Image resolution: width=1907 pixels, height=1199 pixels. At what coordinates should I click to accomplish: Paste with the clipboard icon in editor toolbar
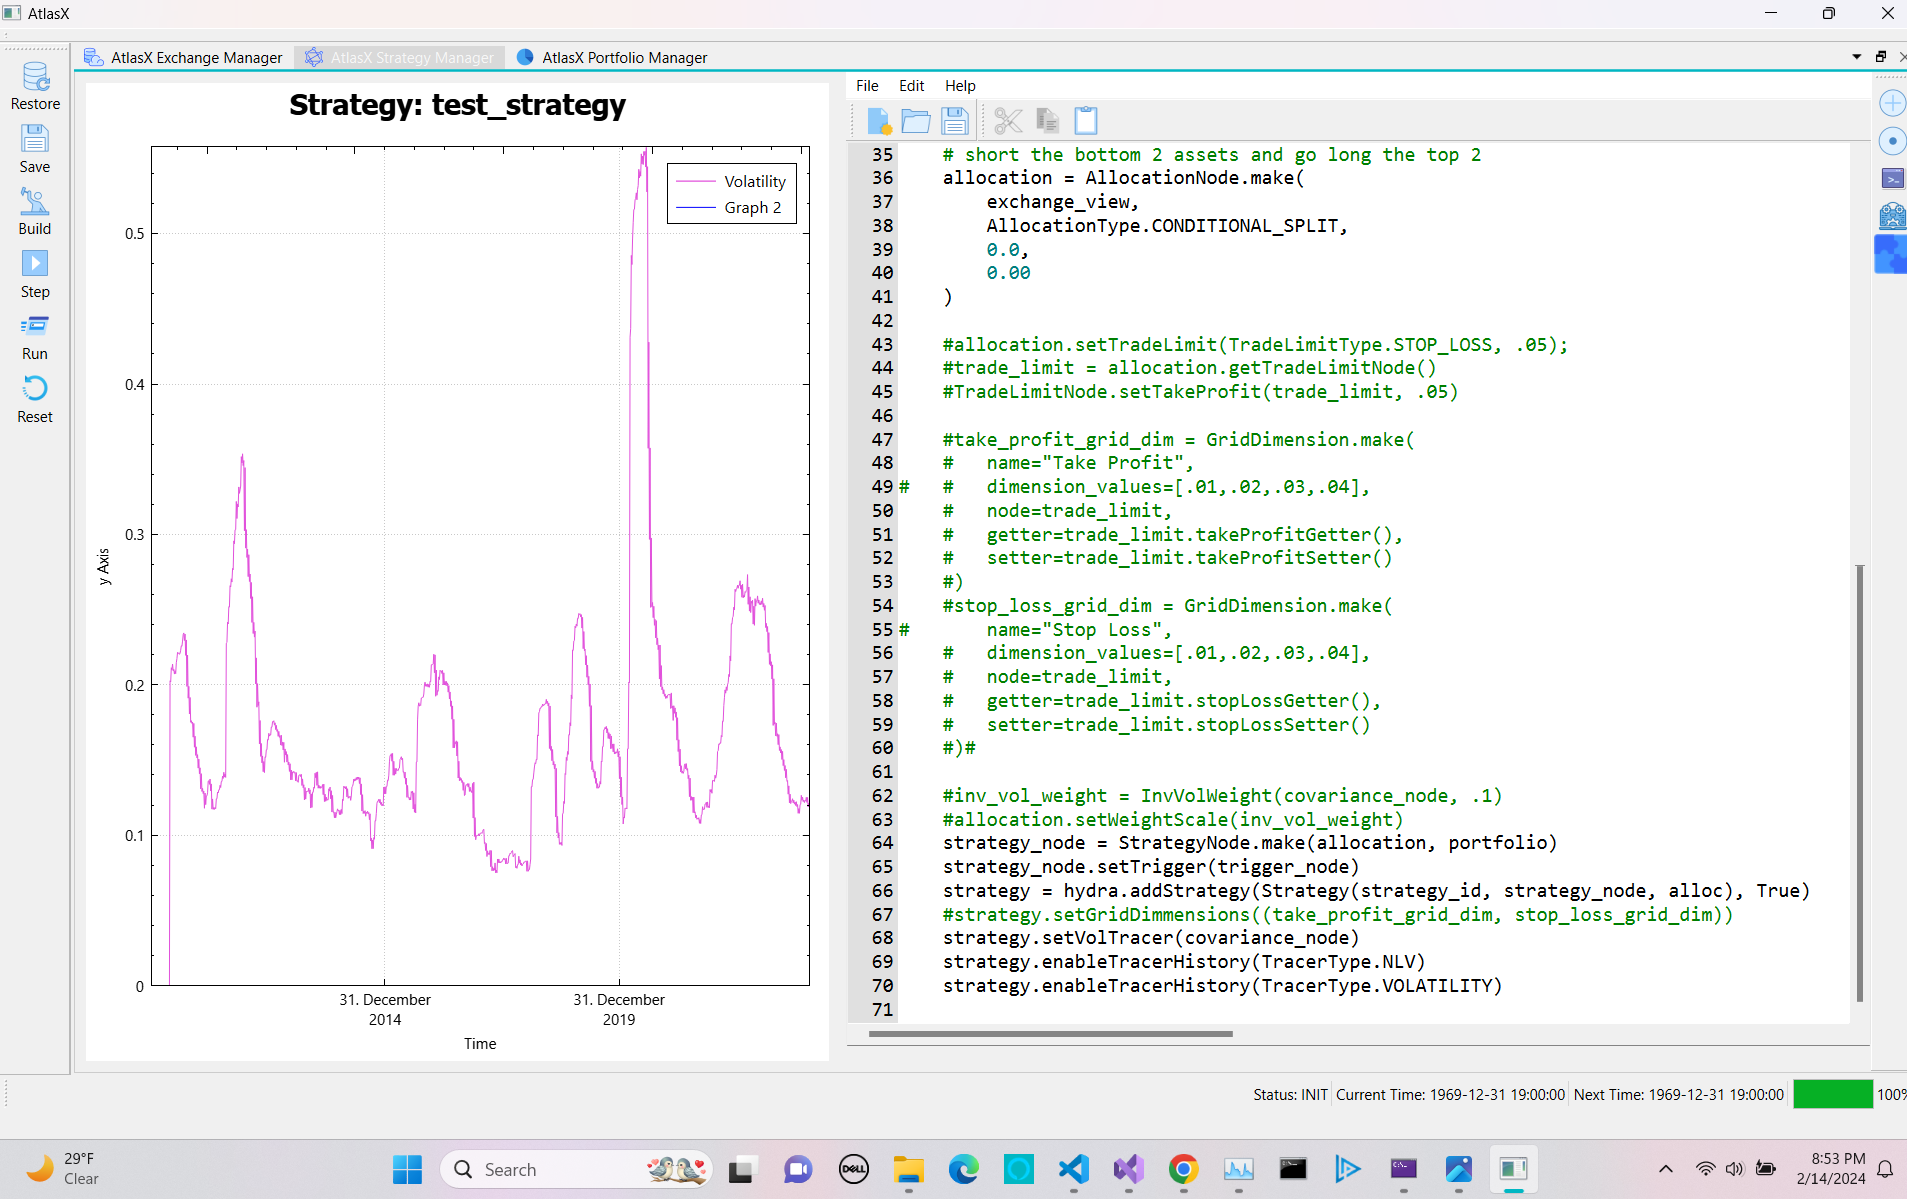coord(1085,121)
